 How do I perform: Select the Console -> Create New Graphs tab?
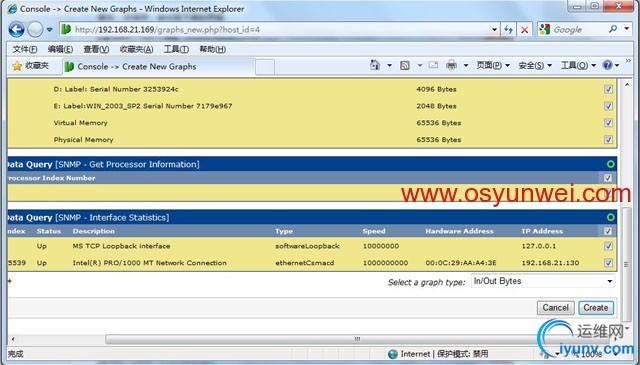point(158,67)
